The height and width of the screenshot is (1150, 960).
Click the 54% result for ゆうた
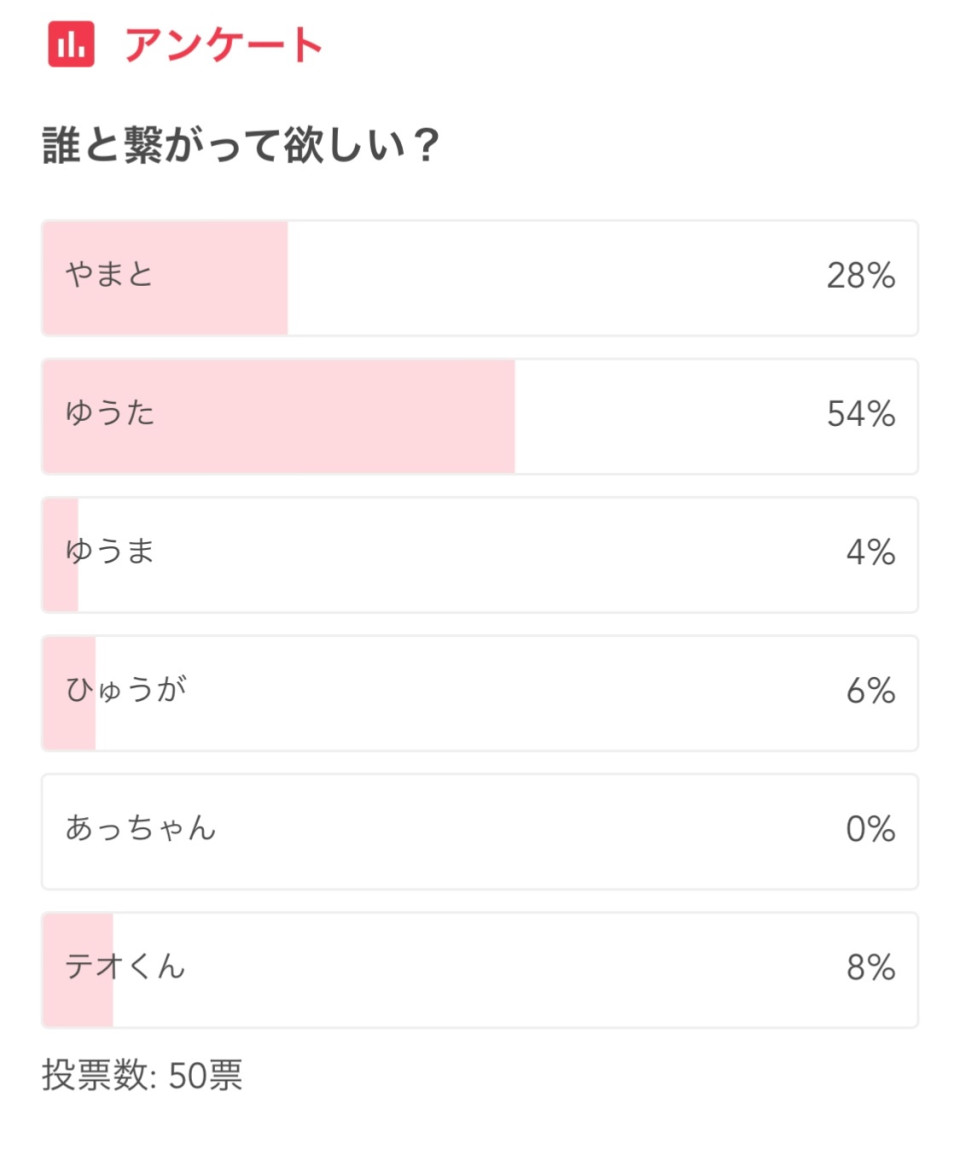(x=861, y=414)
